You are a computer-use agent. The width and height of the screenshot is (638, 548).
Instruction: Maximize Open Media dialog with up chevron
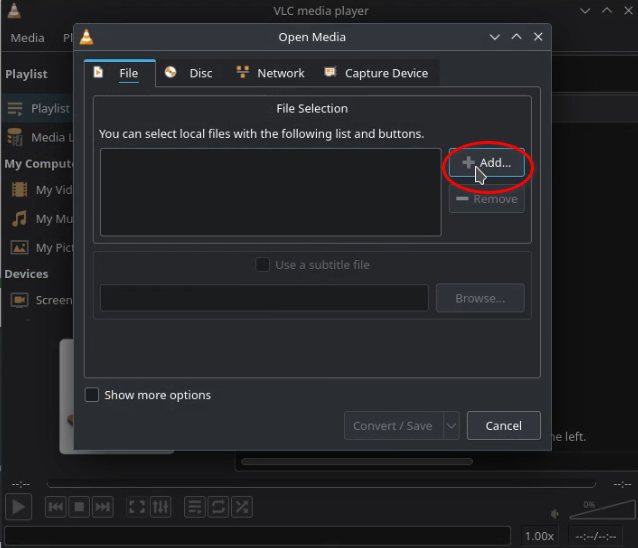516,37
